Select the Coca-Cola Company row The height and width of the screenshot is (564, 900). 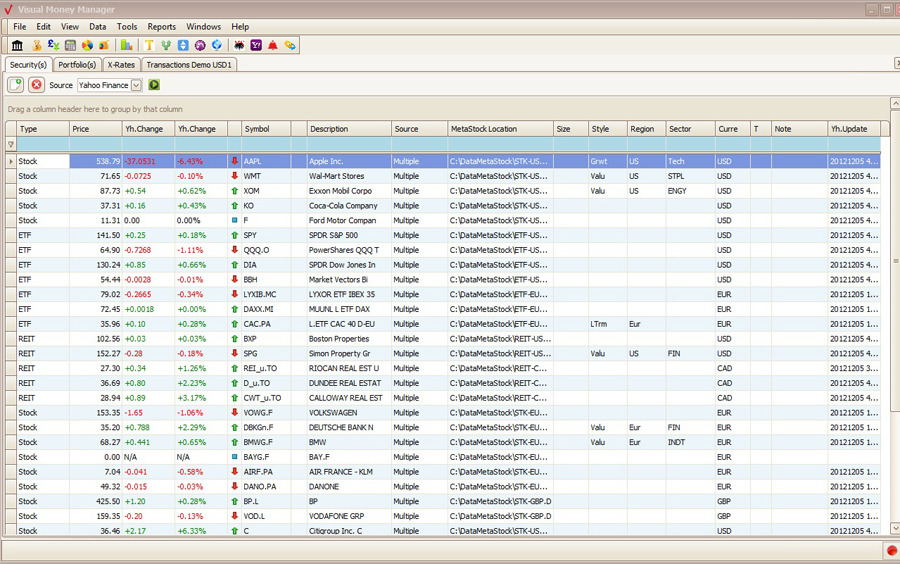click(443, 205)
